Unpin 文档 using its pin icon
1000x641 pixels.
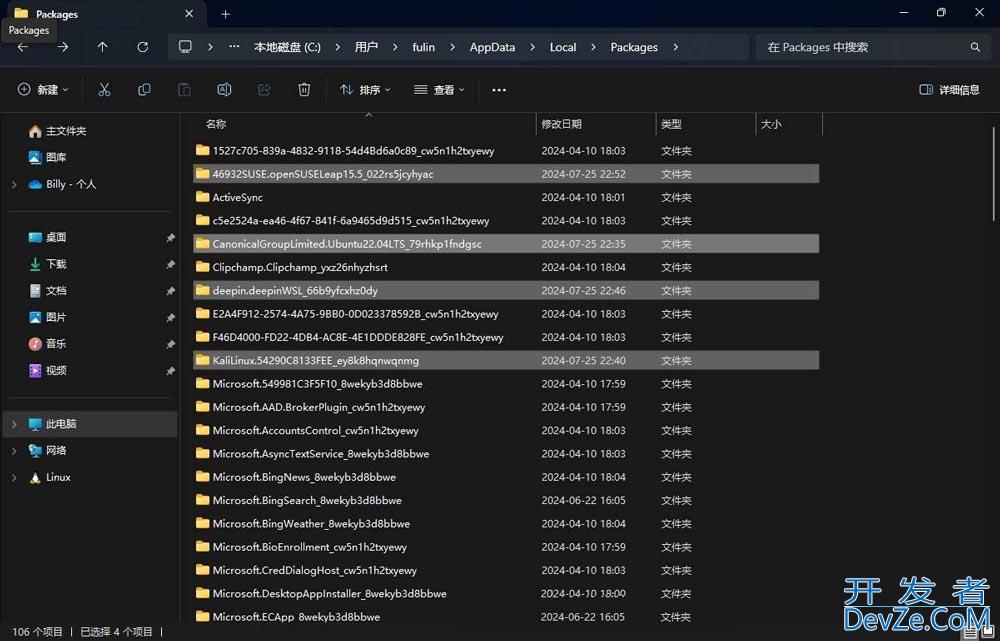point(170,291)
